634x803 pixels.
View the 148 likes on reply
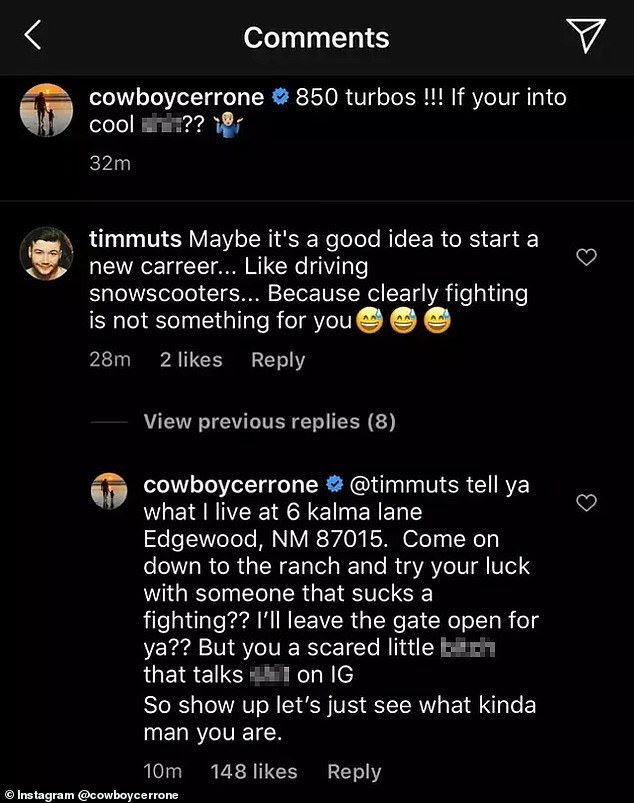click(253, 772)
